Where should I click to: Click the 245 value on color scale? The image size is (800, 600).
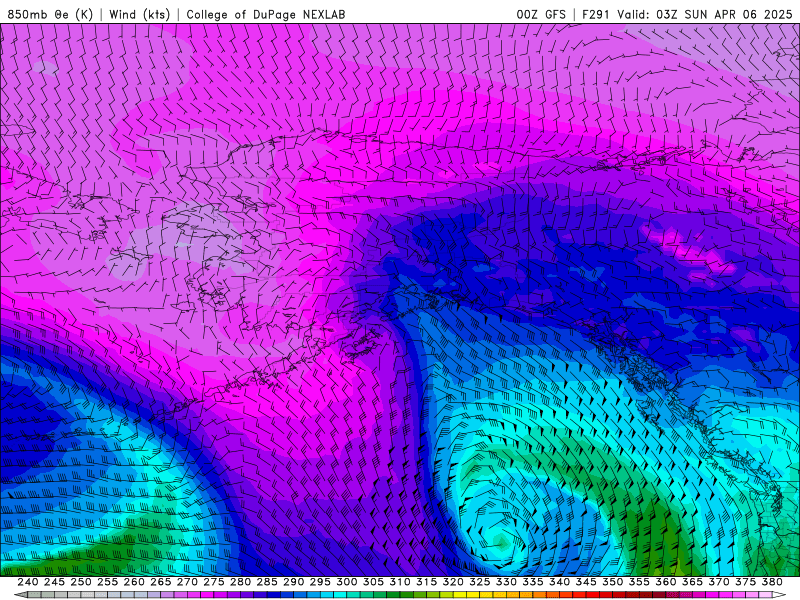(x=54, y=582)
